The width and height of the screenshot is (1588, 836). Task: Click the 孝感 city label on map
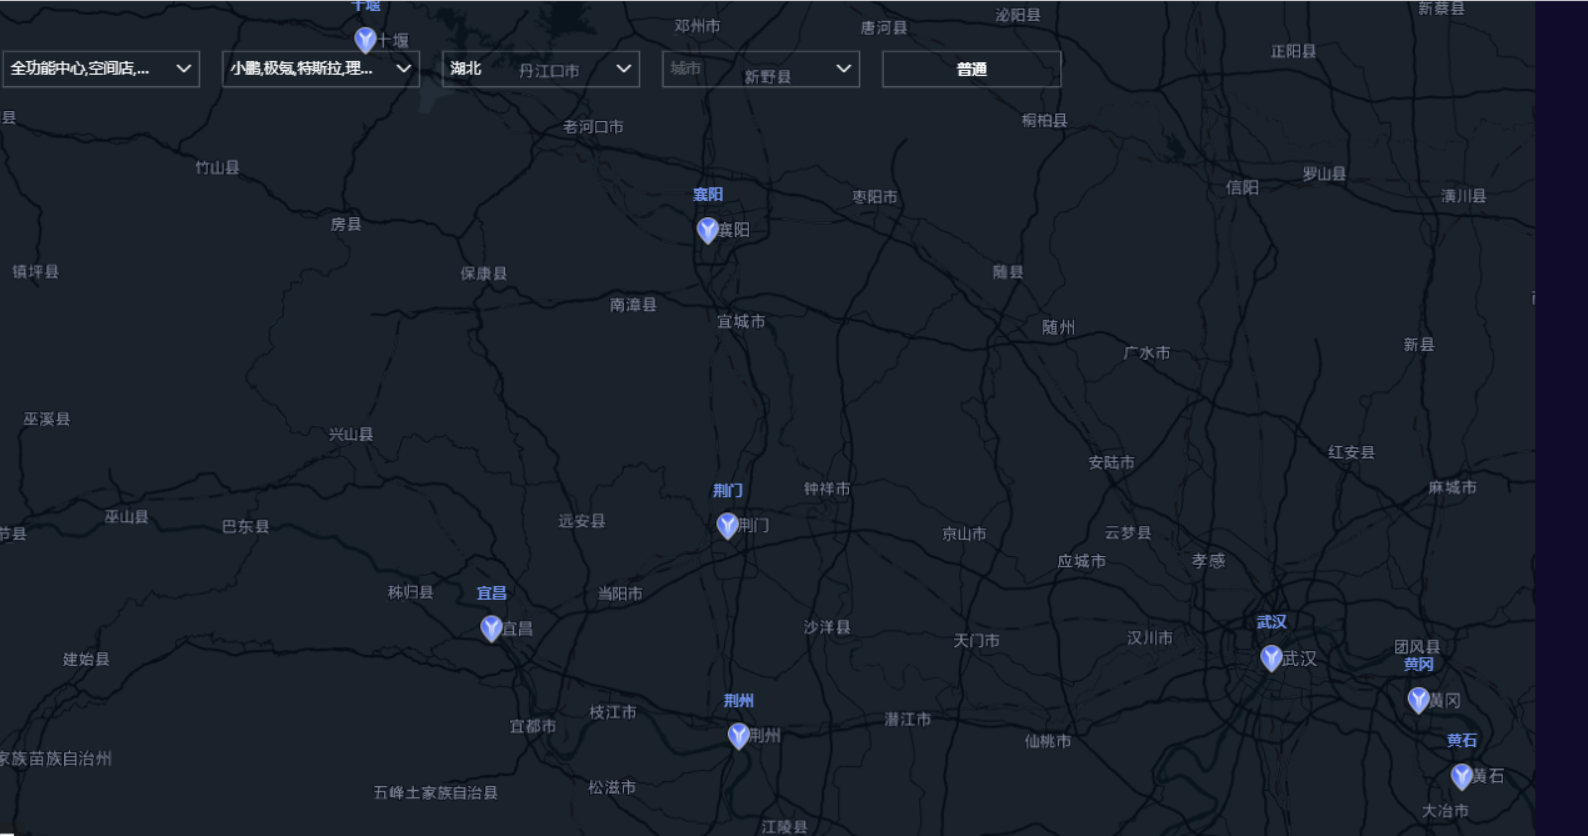1208,561
